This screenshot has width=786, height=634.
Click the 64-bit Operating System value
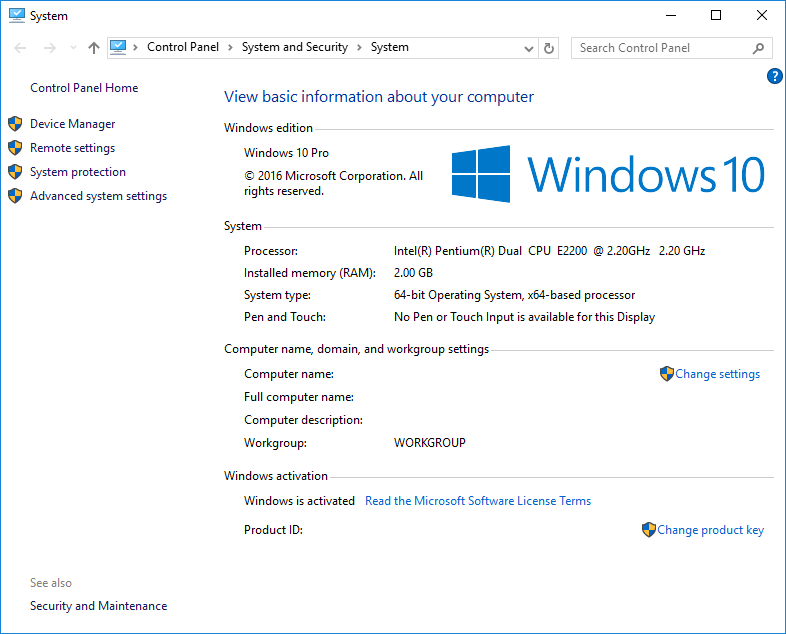tap(514, 295)
